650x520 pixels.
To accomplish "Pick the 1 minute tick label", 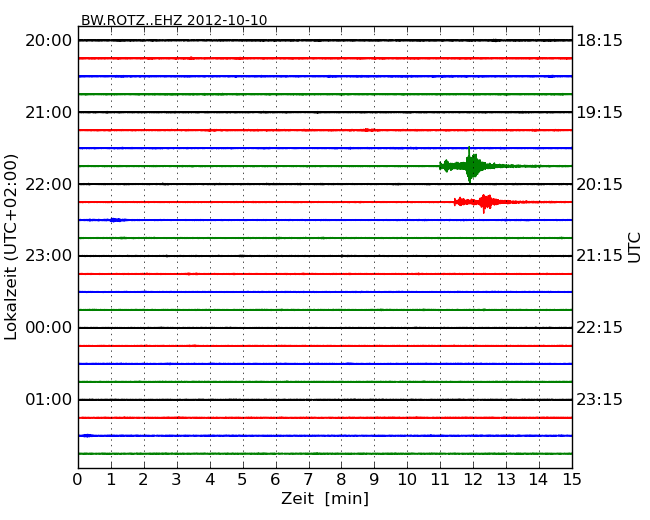I will click(x=111, y=480).
